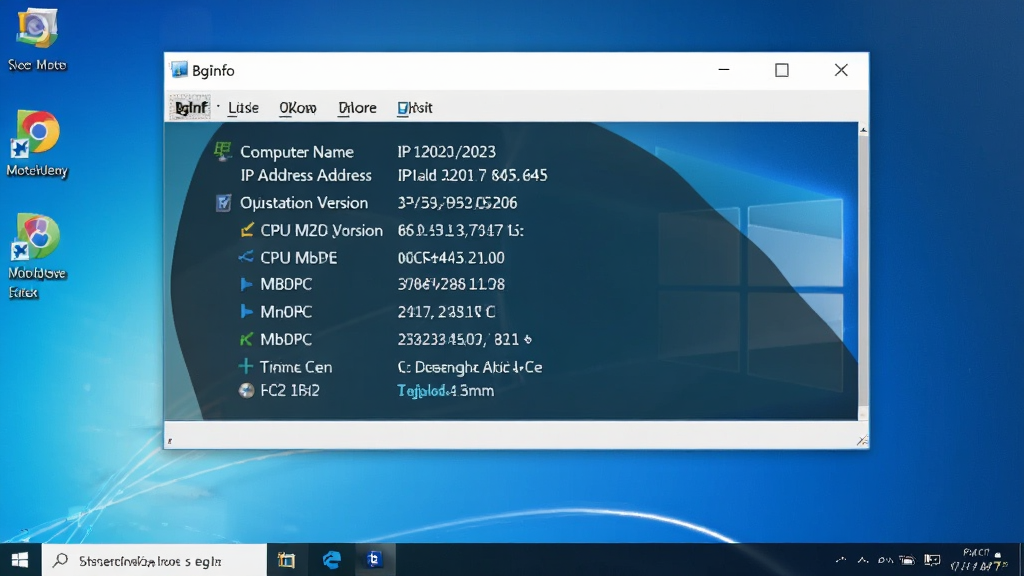
Task: Click the green K icon beside MbDPC
Action: point(246,339)
